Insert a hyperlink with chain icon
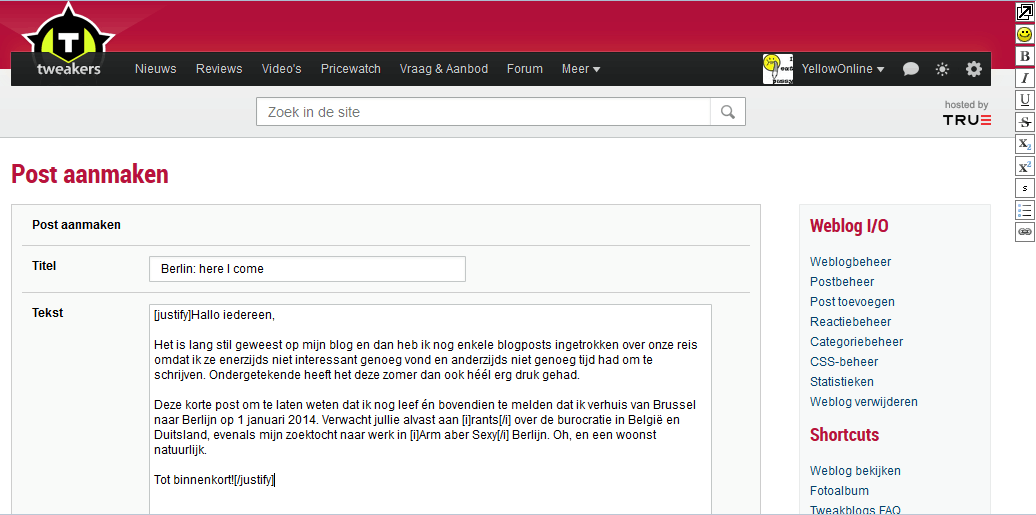The height and width of the screenshot is (515, 1036). (x=1025, y=232)
